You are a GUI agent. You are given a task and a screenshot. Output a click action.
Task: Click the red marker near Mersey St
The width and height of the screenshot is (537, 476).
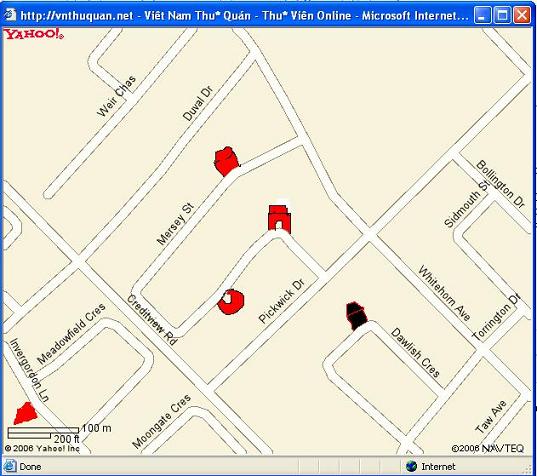[x=226, y=161]
